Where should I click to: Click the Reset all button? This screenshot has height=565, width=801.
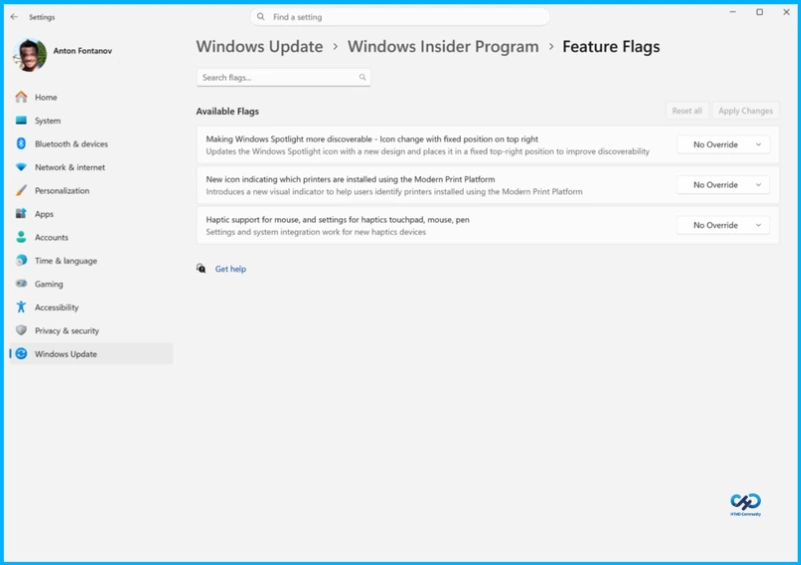point(687,111)
